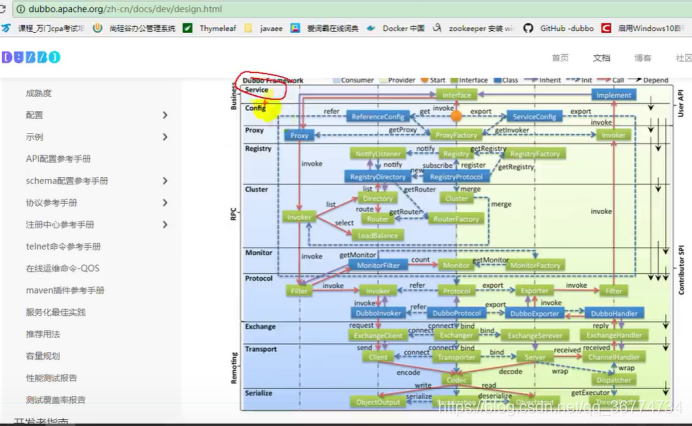Viewport: 692px width, 426px height.
Task: Open 容量规划 page
Action: click(43, 356)
